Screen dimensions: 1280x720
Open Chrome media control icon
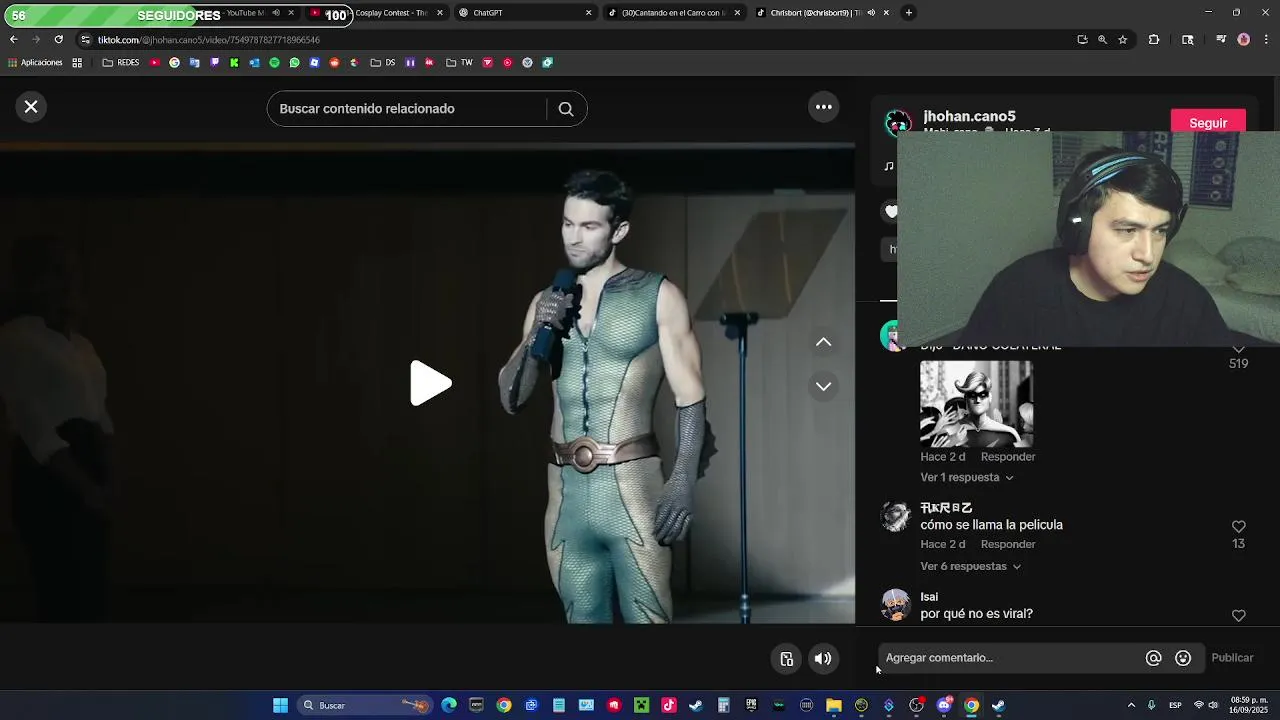coord(1221,40)
